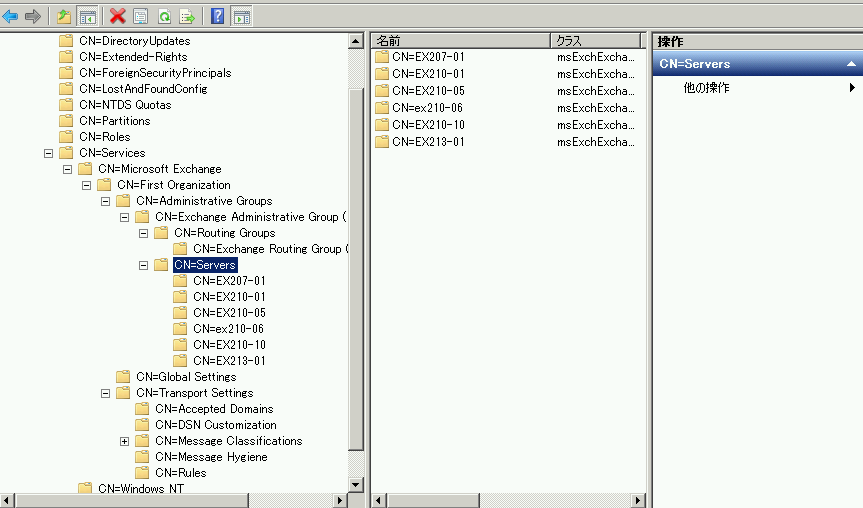Go up one level with folder icon
This screenshot has width=863, height=508.
pos(64,17)
